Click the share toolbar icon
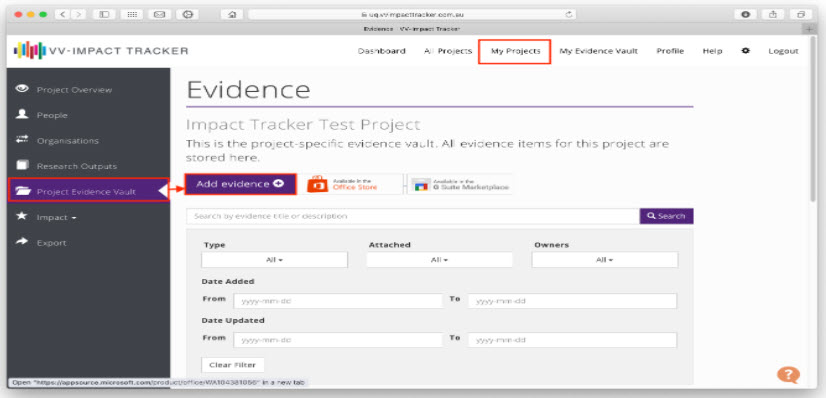 click(x=773, y=15)
